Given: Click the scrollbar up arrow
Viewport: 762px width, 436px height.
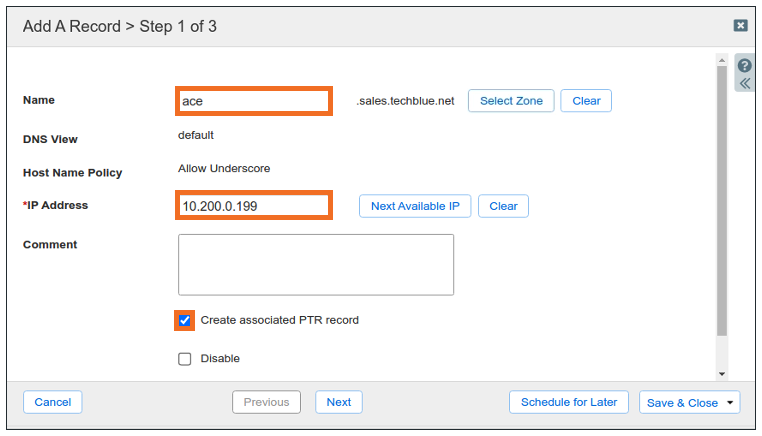Looking at the screenshot, I should pos(722,61).
